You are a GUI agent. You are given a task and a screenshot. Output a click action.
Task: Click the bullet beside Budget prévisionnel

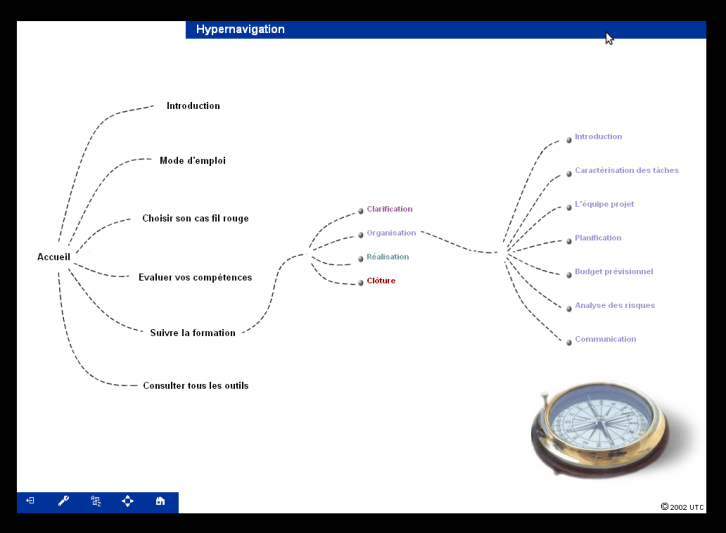click(569, 274)
